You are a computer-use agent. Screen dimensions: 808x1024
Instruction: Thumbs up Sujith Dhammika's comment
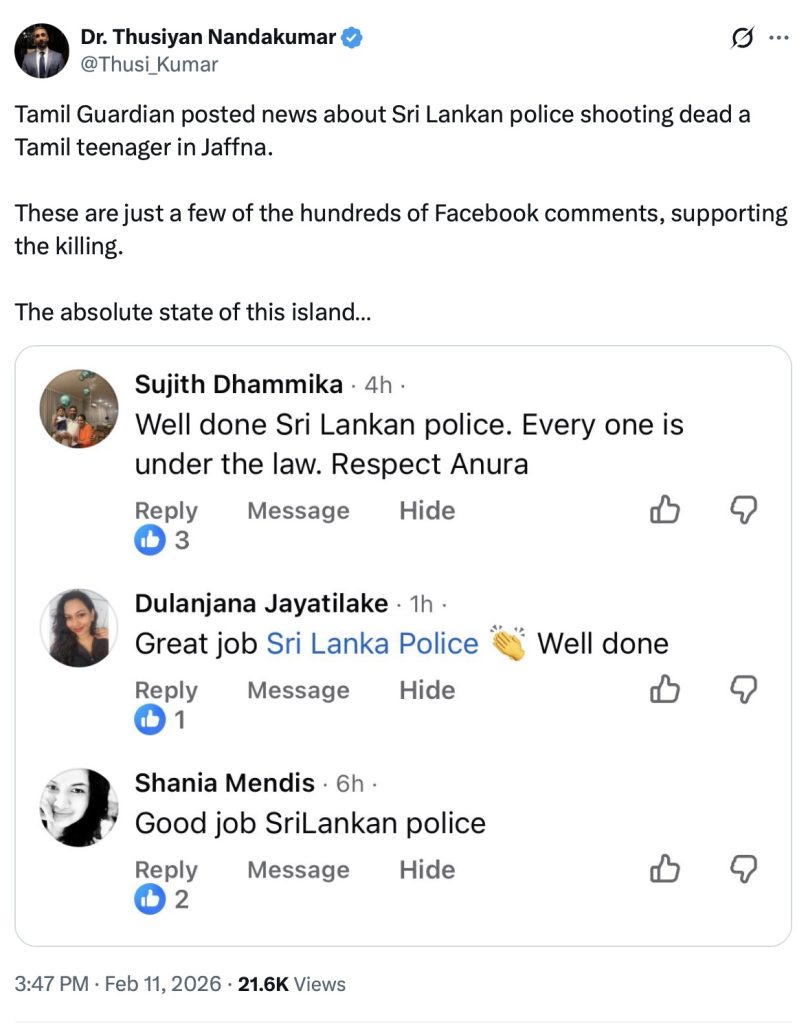(x=665, y=511)
